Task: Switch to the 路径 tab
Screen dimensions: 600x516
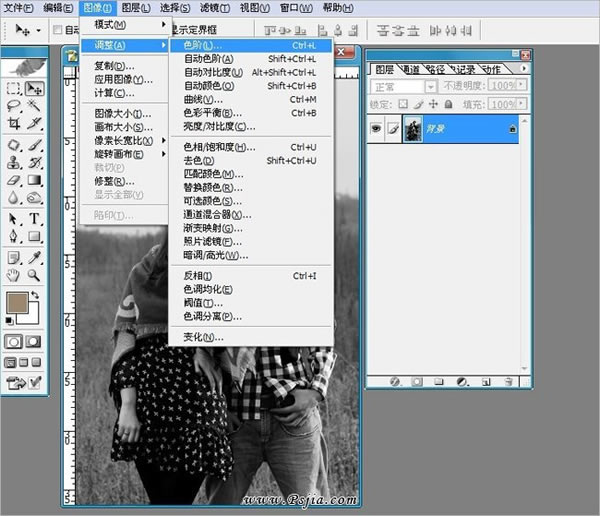Action: click(x=436, y=69)
